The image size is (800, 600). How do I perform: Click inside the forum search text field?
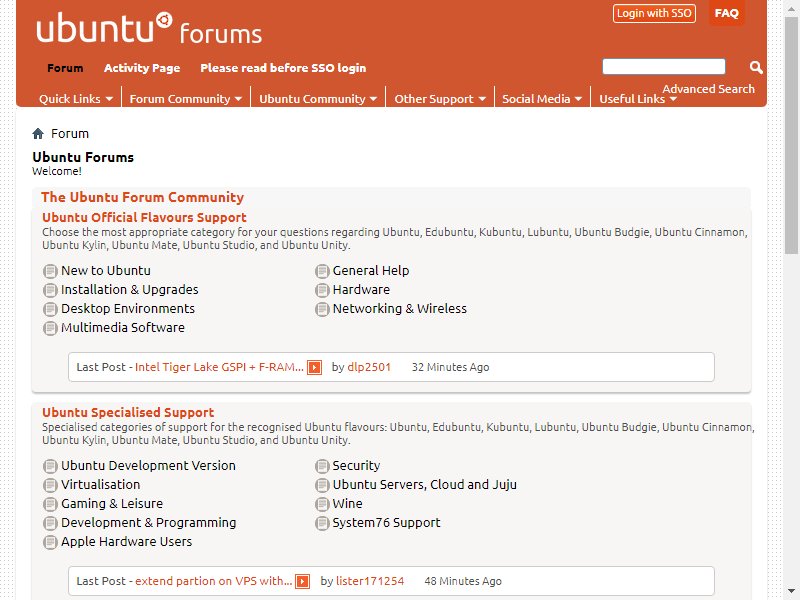[664, 66]
